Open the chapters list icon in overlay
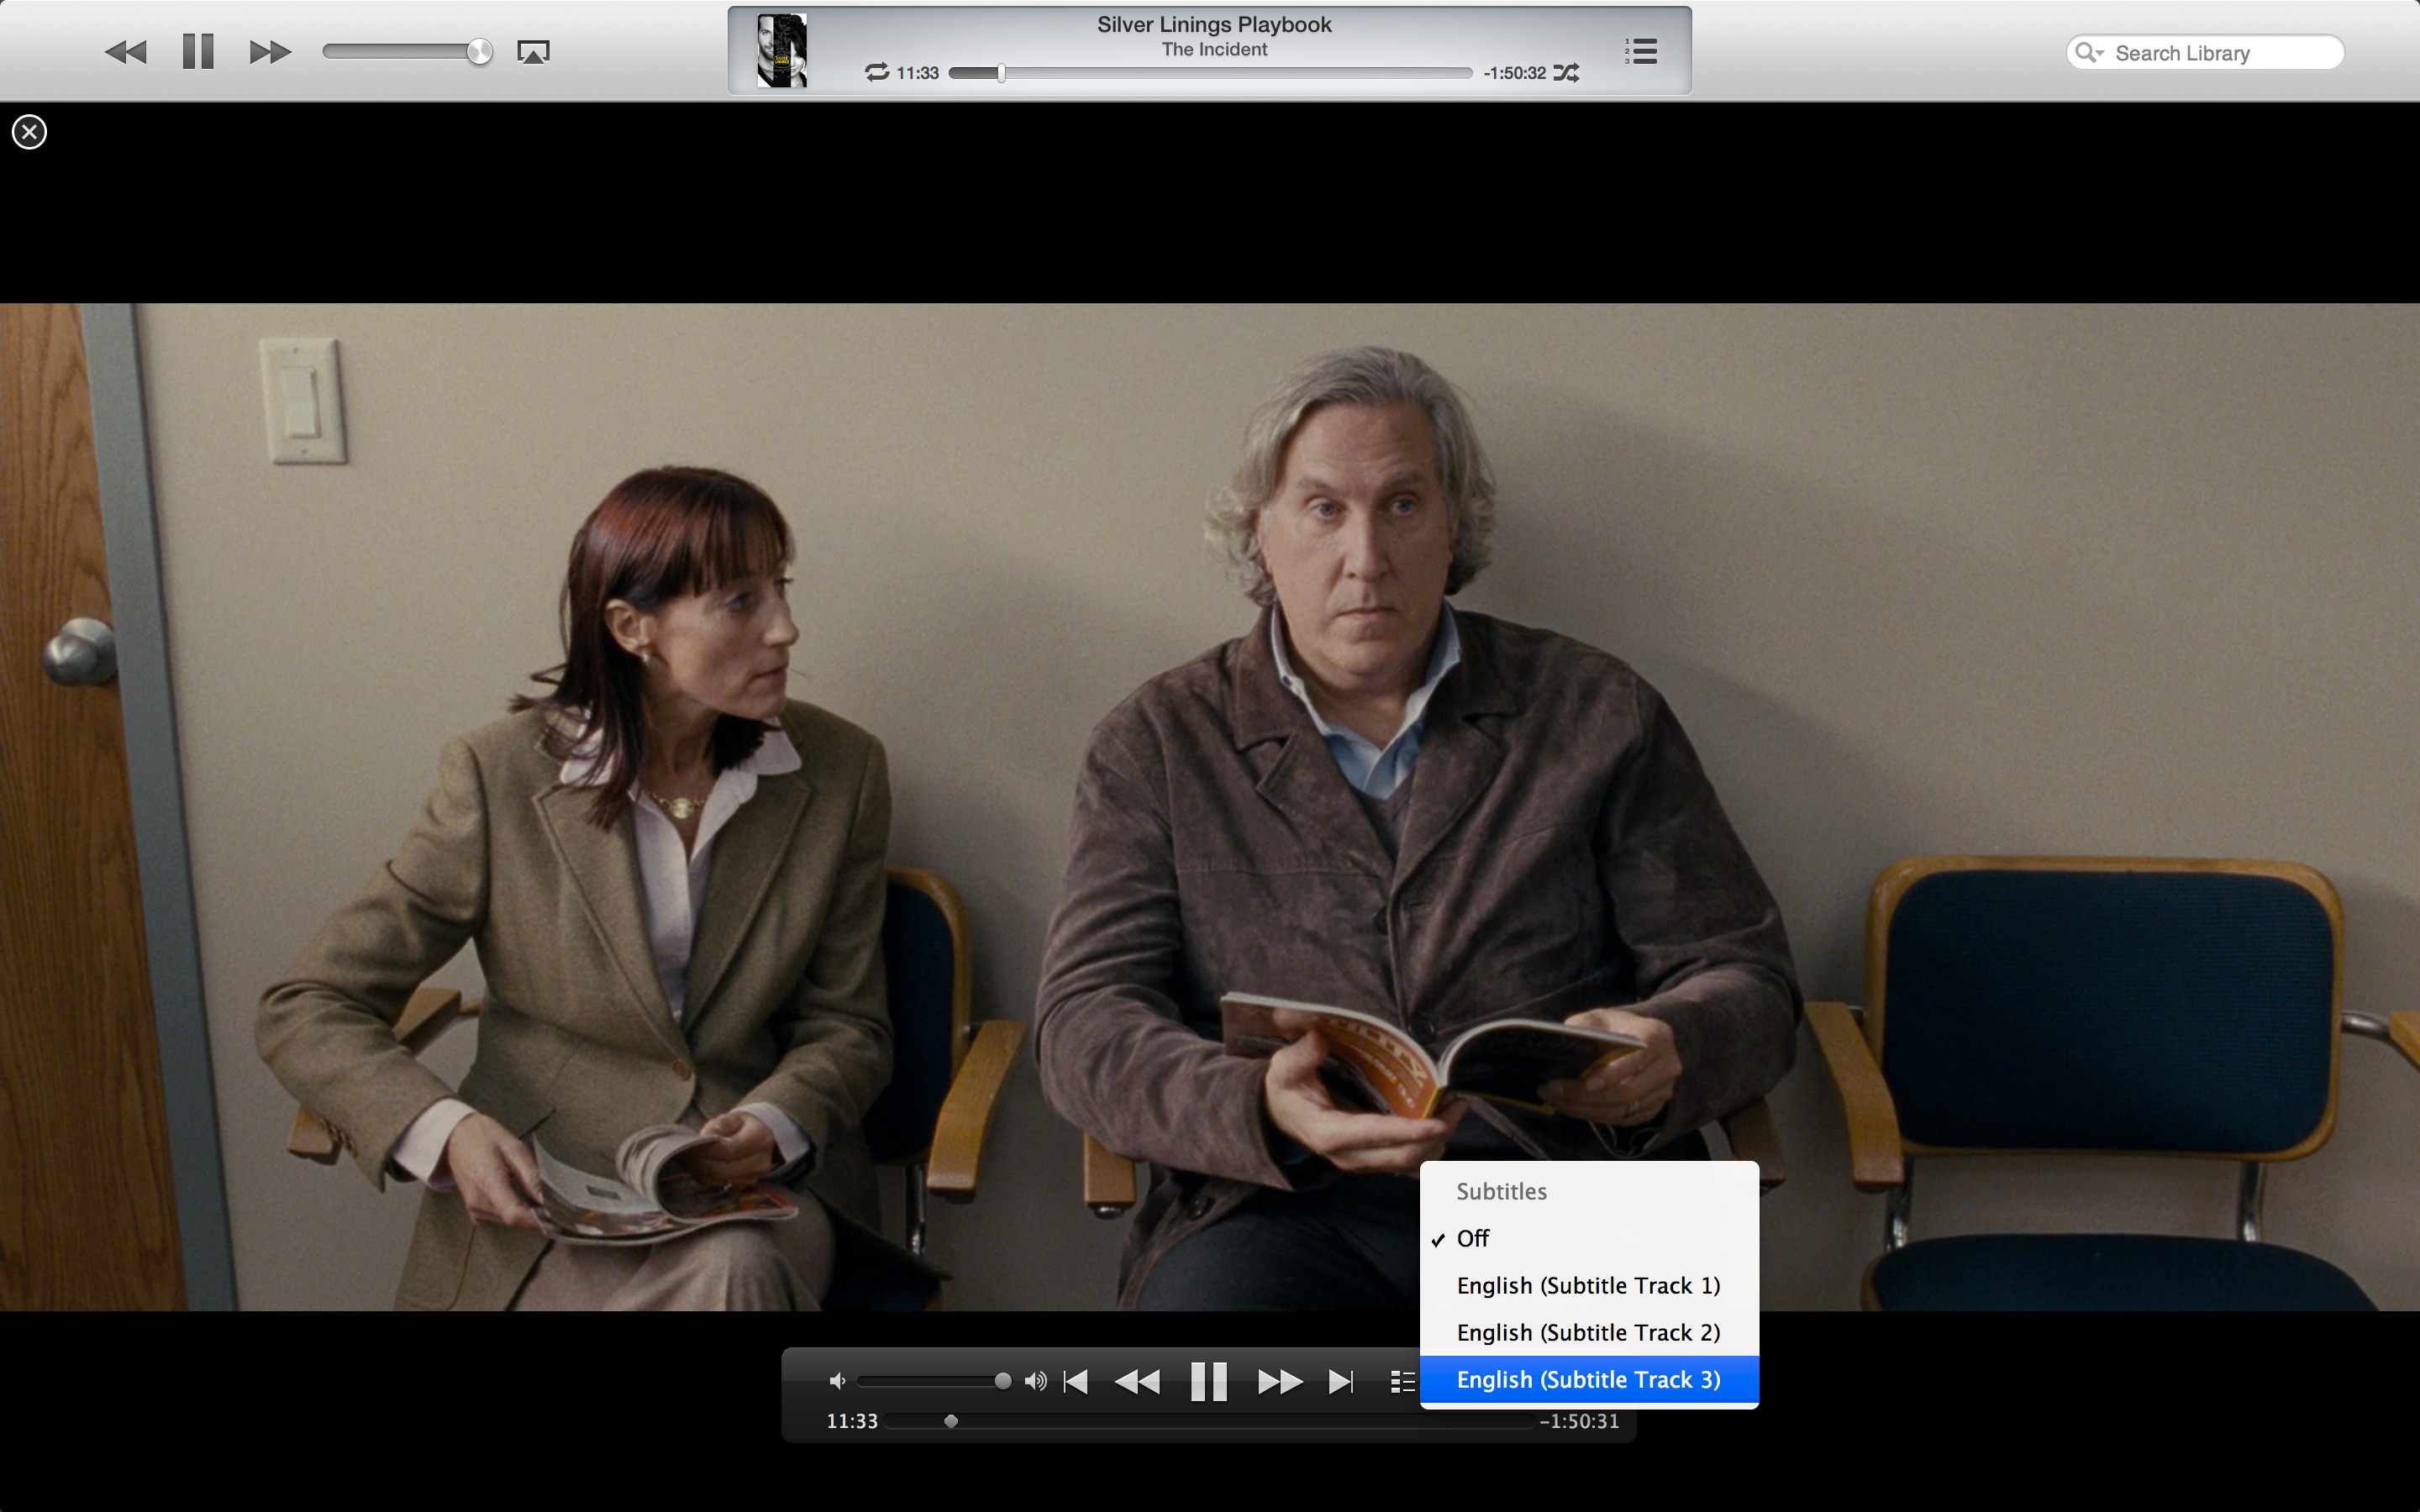This screenshot has width=2420, height=1512. tap(1403, 1381)
